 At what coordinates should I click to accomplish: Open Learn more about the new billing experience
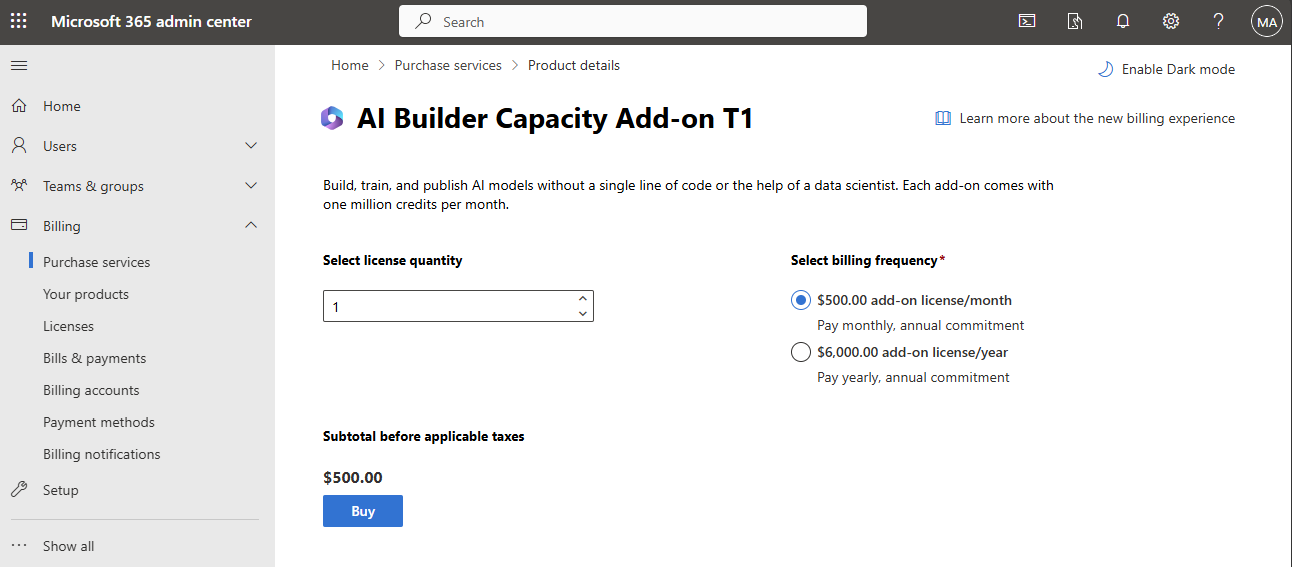coord(1097,118)
